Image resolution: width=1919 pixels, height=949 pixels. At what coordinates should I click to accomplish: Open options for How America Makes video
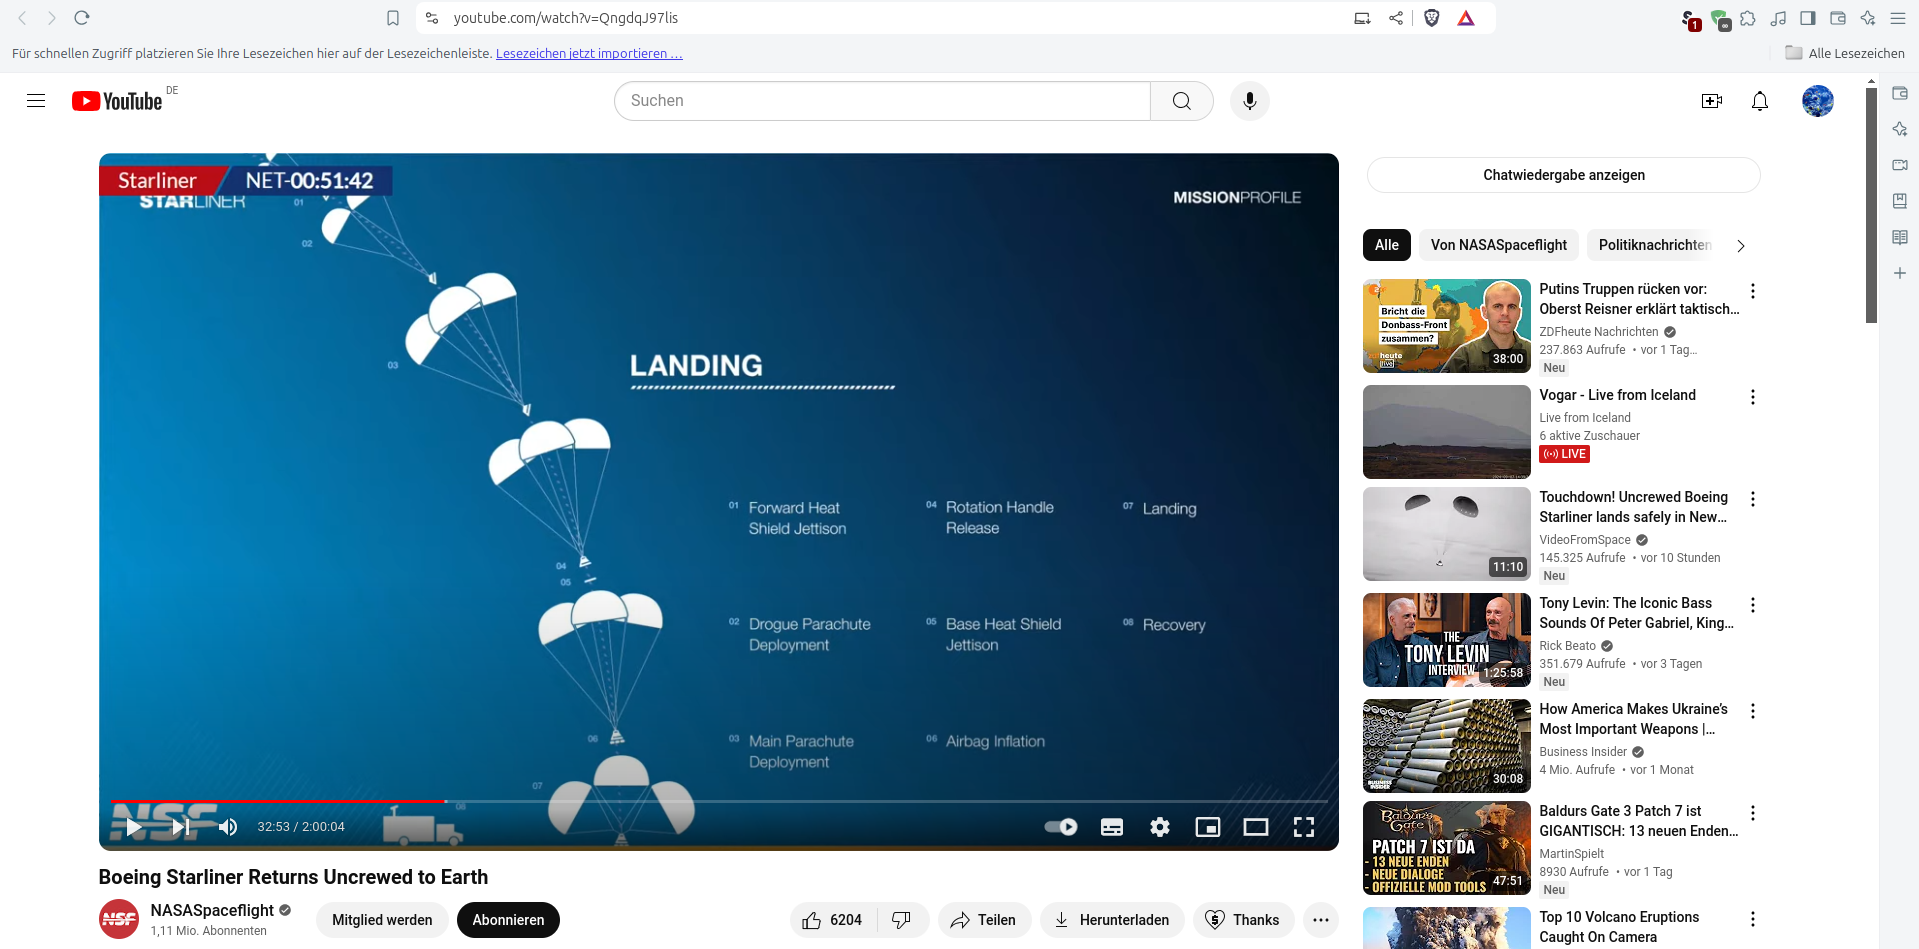pyautogui.click(x=1752, y=711)
